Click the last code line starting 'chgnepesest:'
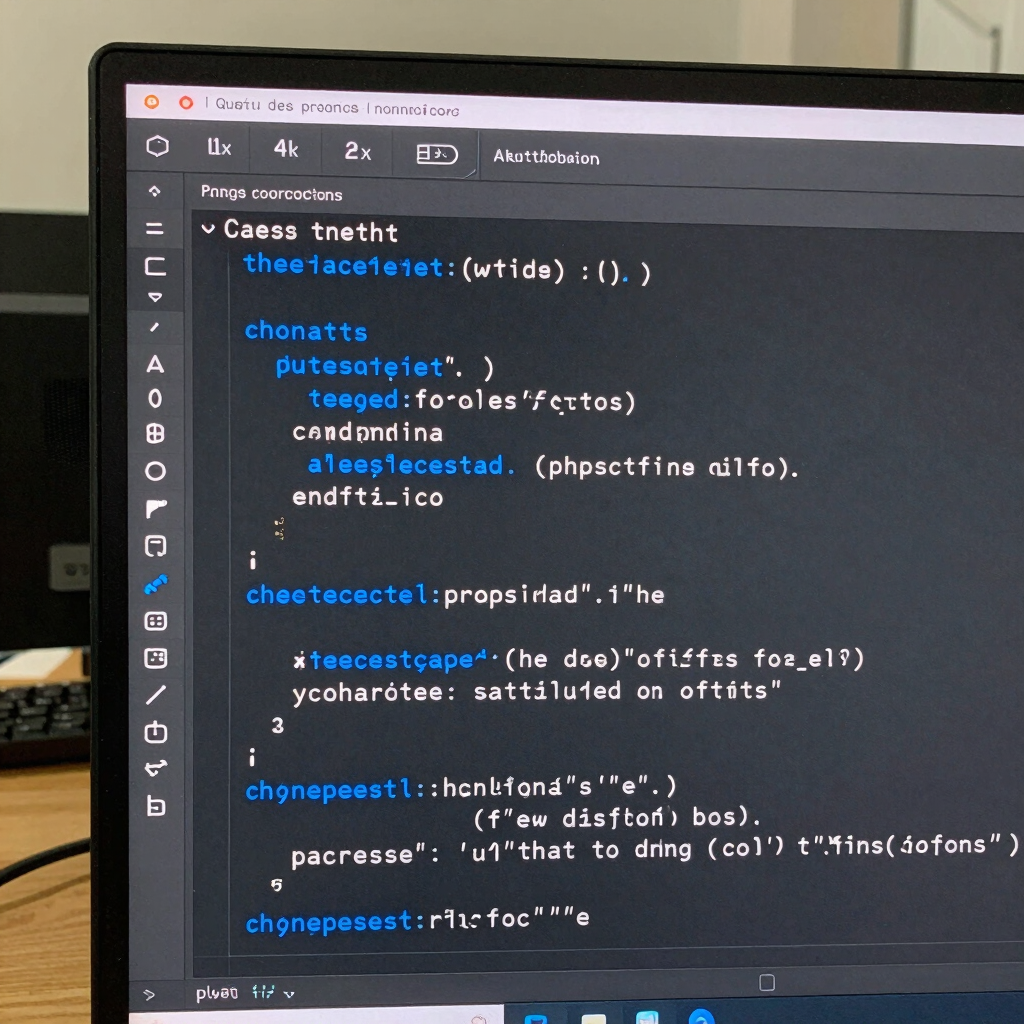The image size is (1024, 1024). (x=417, y=921)
